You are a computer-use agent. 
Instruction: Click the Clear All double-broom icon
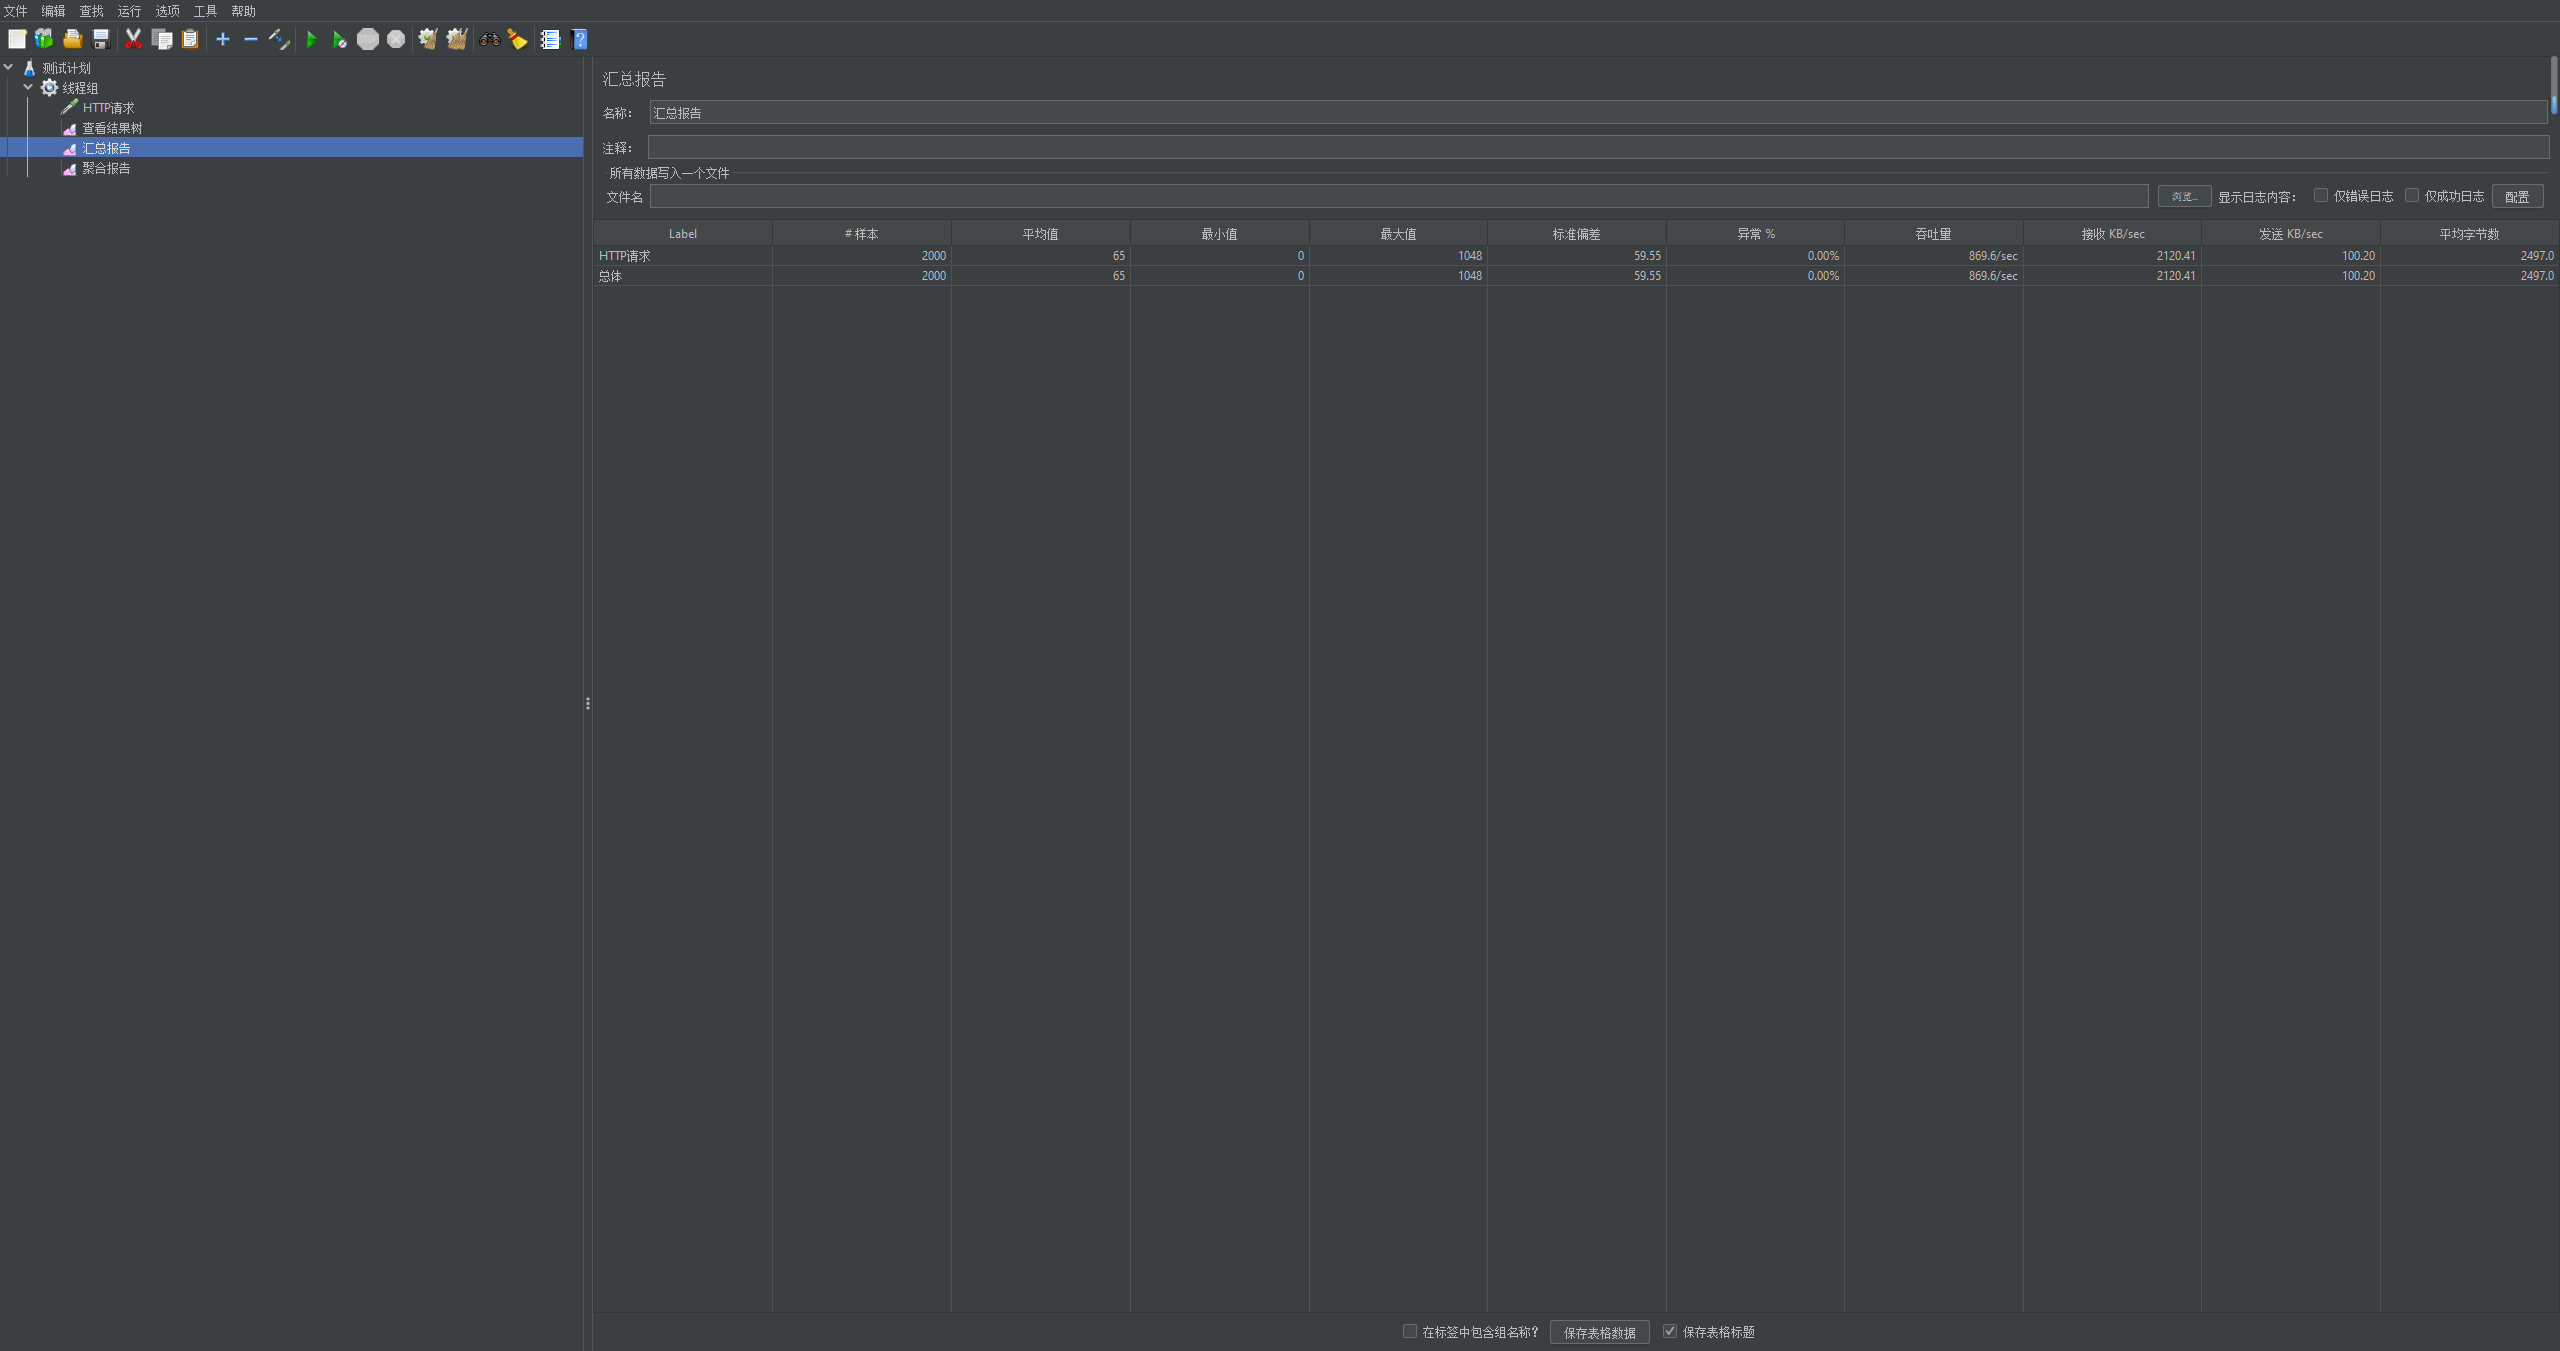(x=457, y=40)
